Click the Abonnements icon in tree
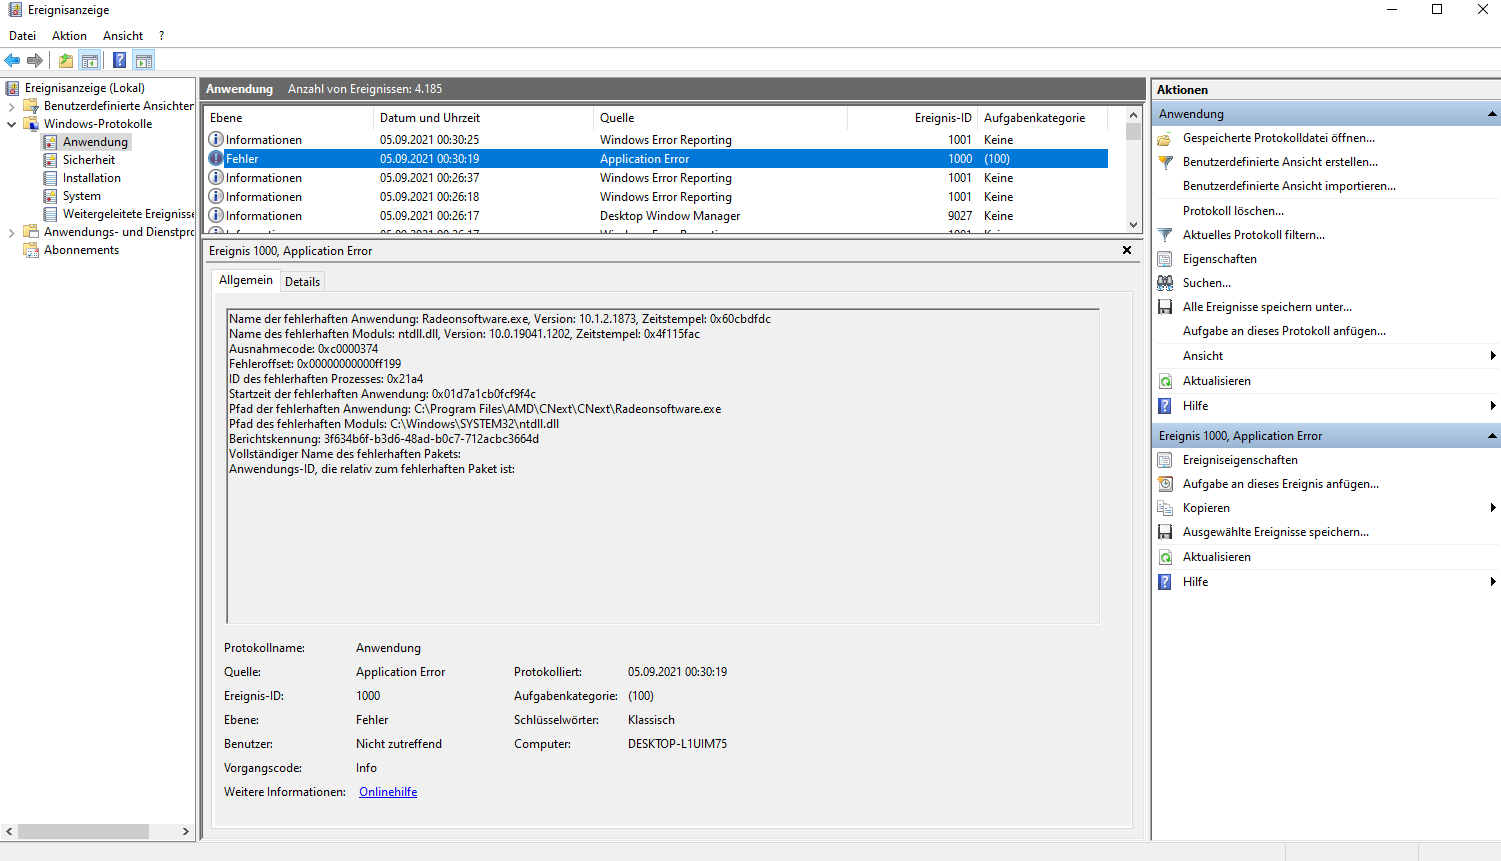The height and width of the screenshot is (861, 1501). [x=31, y=250]
